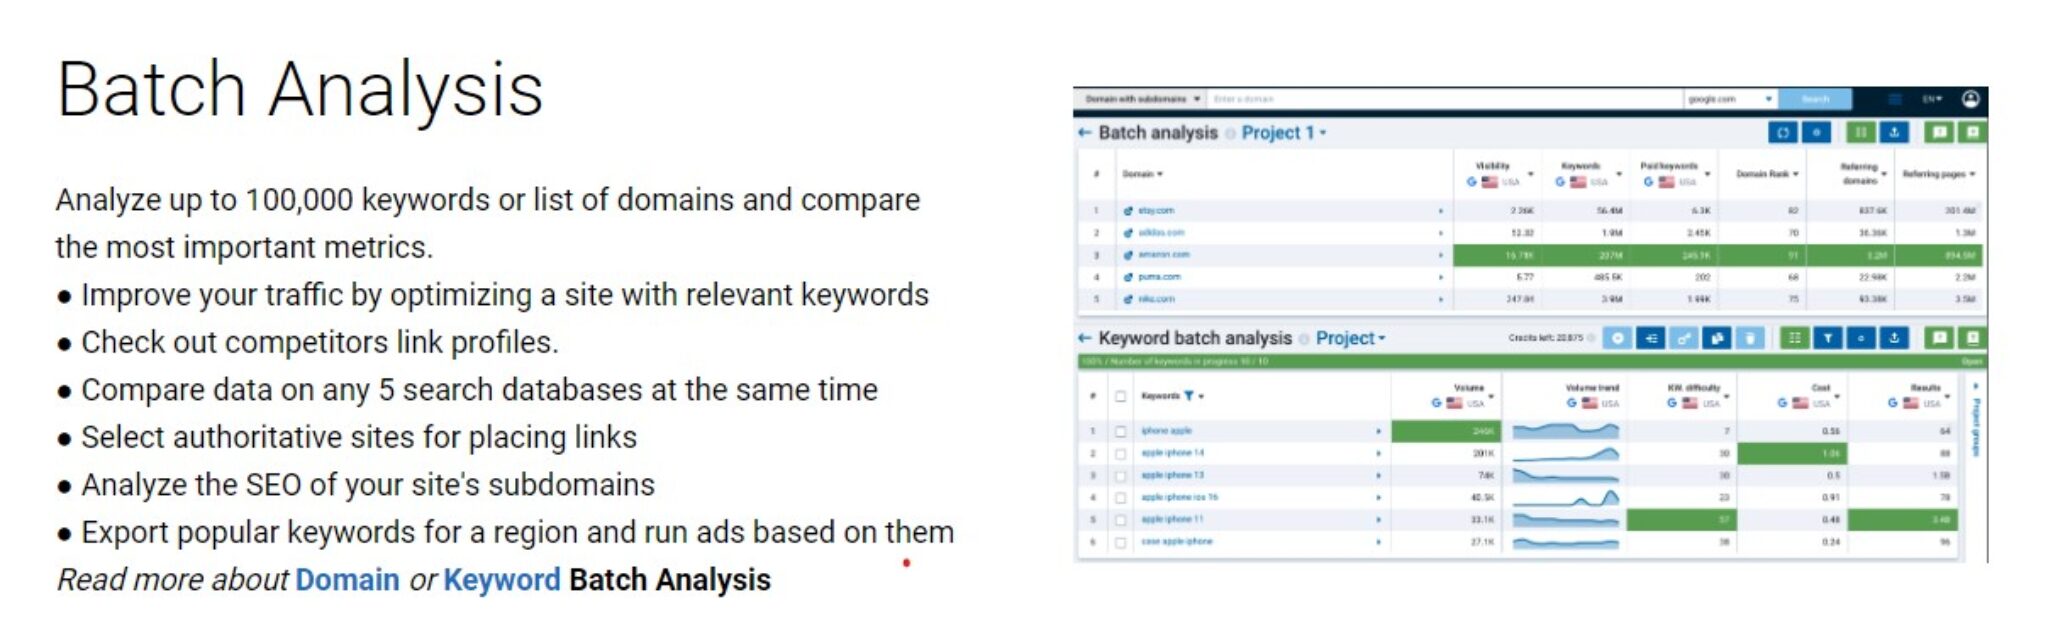Check the box for apple iphone 11 keyword
2048x631 pixels.
[x=1121, y=520]
